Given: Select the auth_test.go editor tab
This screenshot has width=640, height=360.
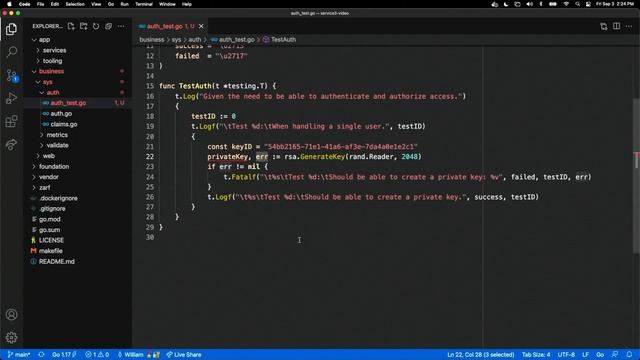Looking at the screenshot, I should 171,26.
